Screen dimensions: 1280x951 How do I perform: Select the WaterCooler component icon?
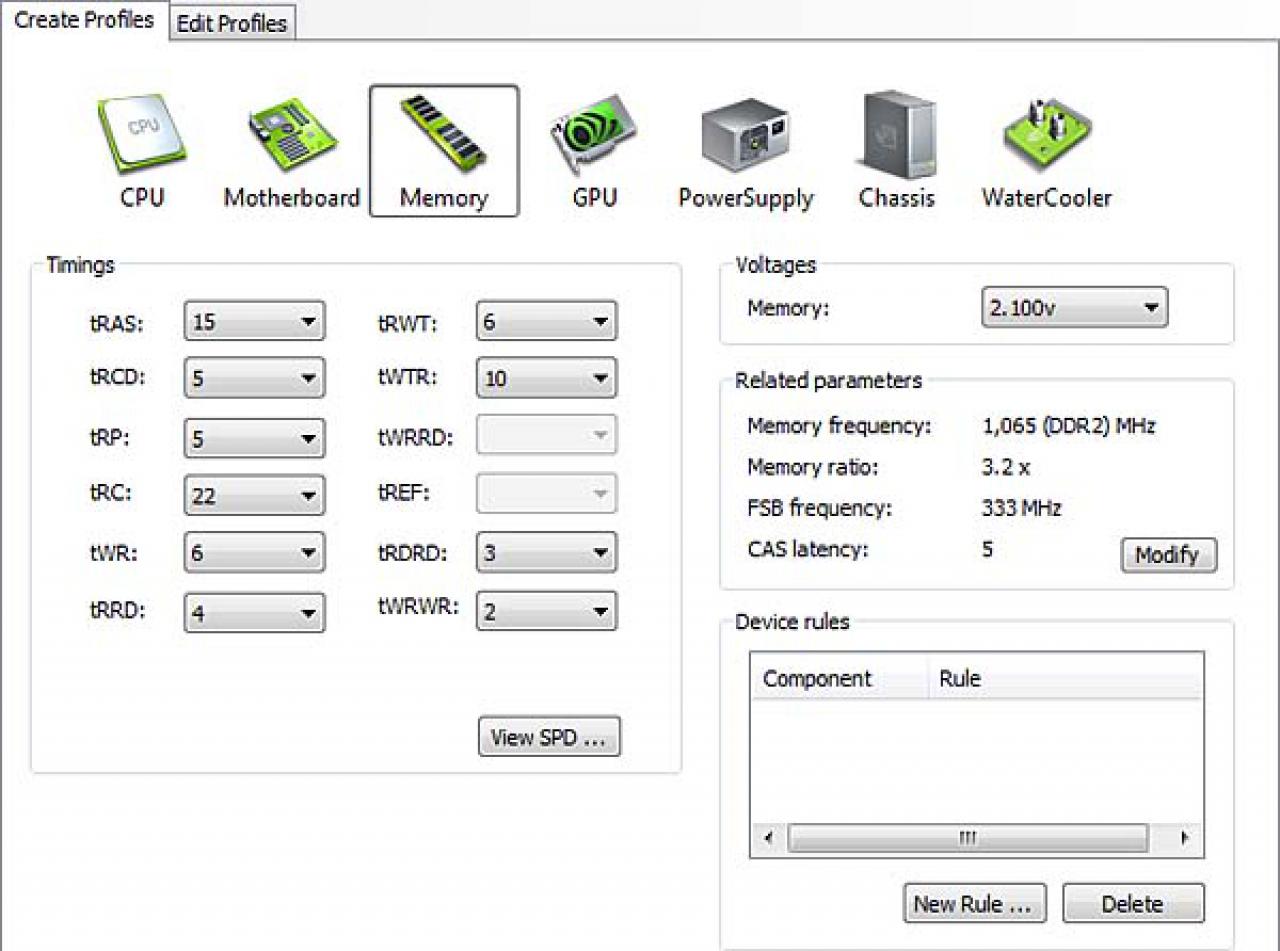point(1047,151)
